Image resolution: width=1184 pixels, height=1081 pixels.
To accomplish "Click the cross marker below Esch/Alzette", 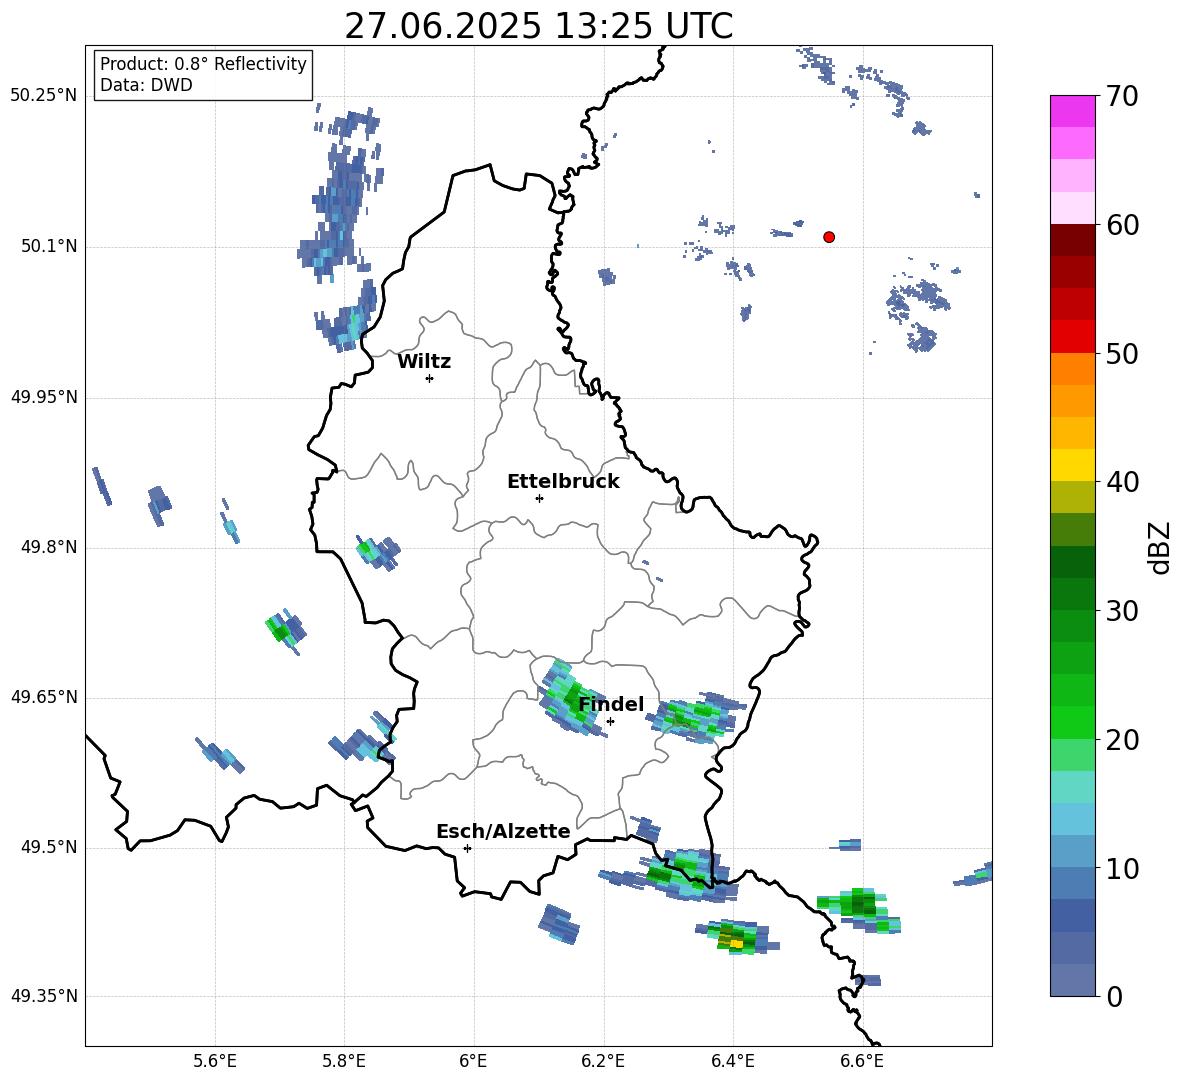I will tap(467, 848).
